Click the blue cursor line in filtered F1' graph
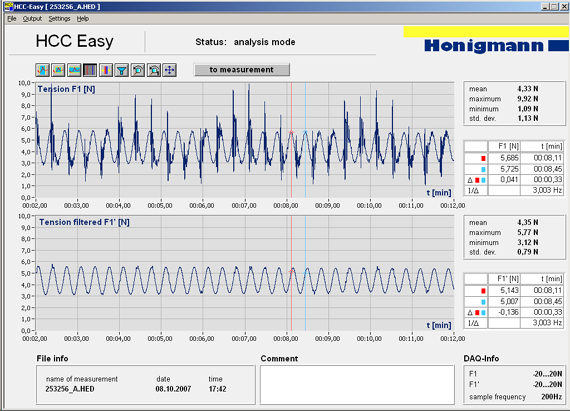The width and height of the screenshot is (570, 411). [x=305, y=273]
